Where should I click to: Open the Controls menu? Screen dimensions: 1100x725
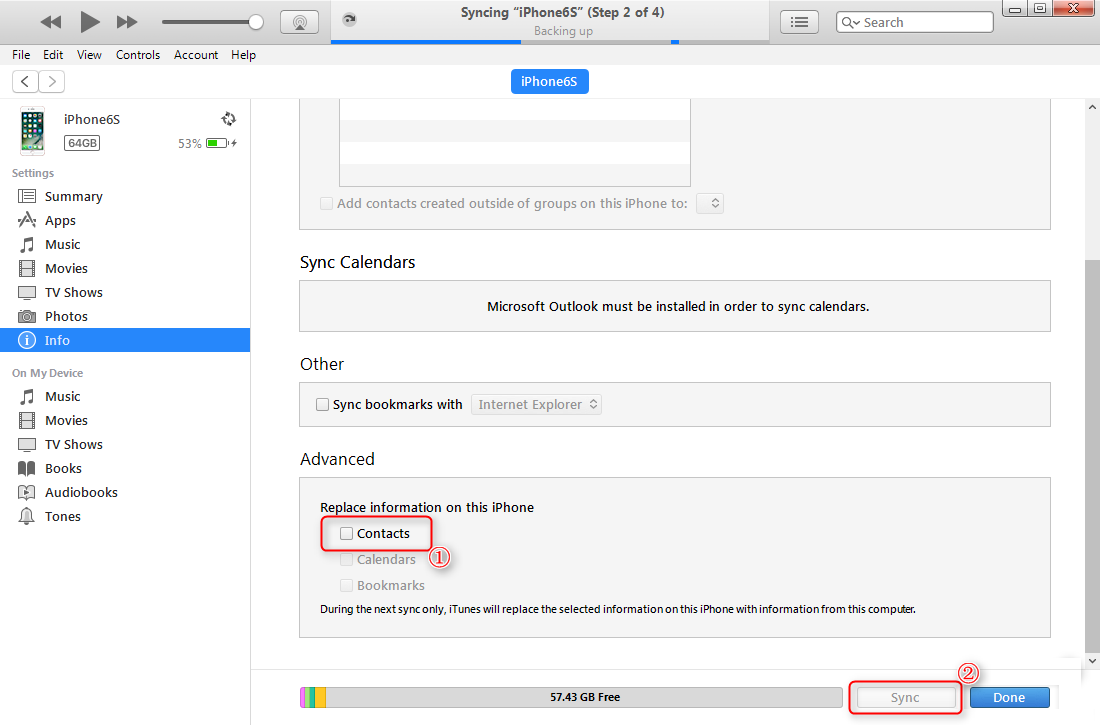click(137, 55)
